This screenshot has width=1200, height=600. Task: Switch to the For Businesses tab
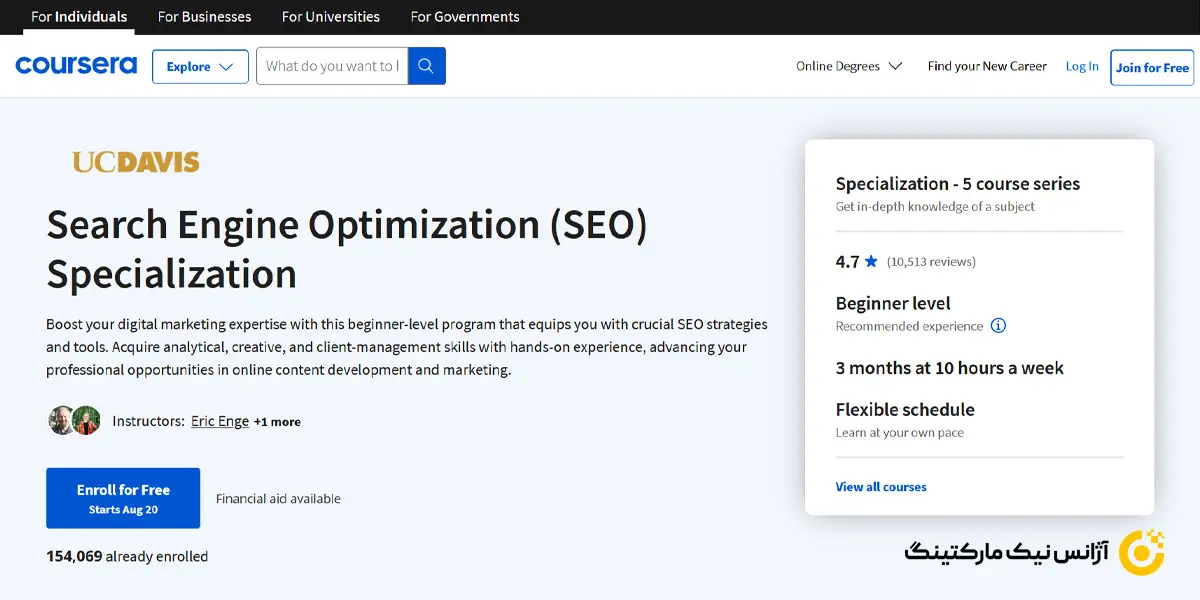click(x=205, y=17)
